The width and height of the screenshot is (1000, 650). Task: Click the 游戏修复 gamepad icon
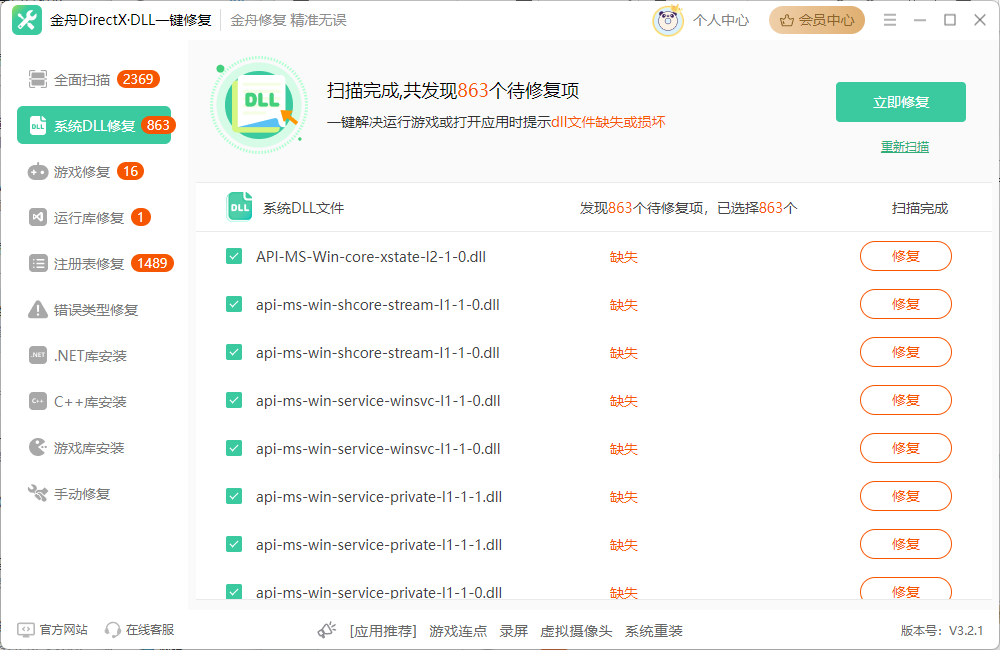pos(38,172)
